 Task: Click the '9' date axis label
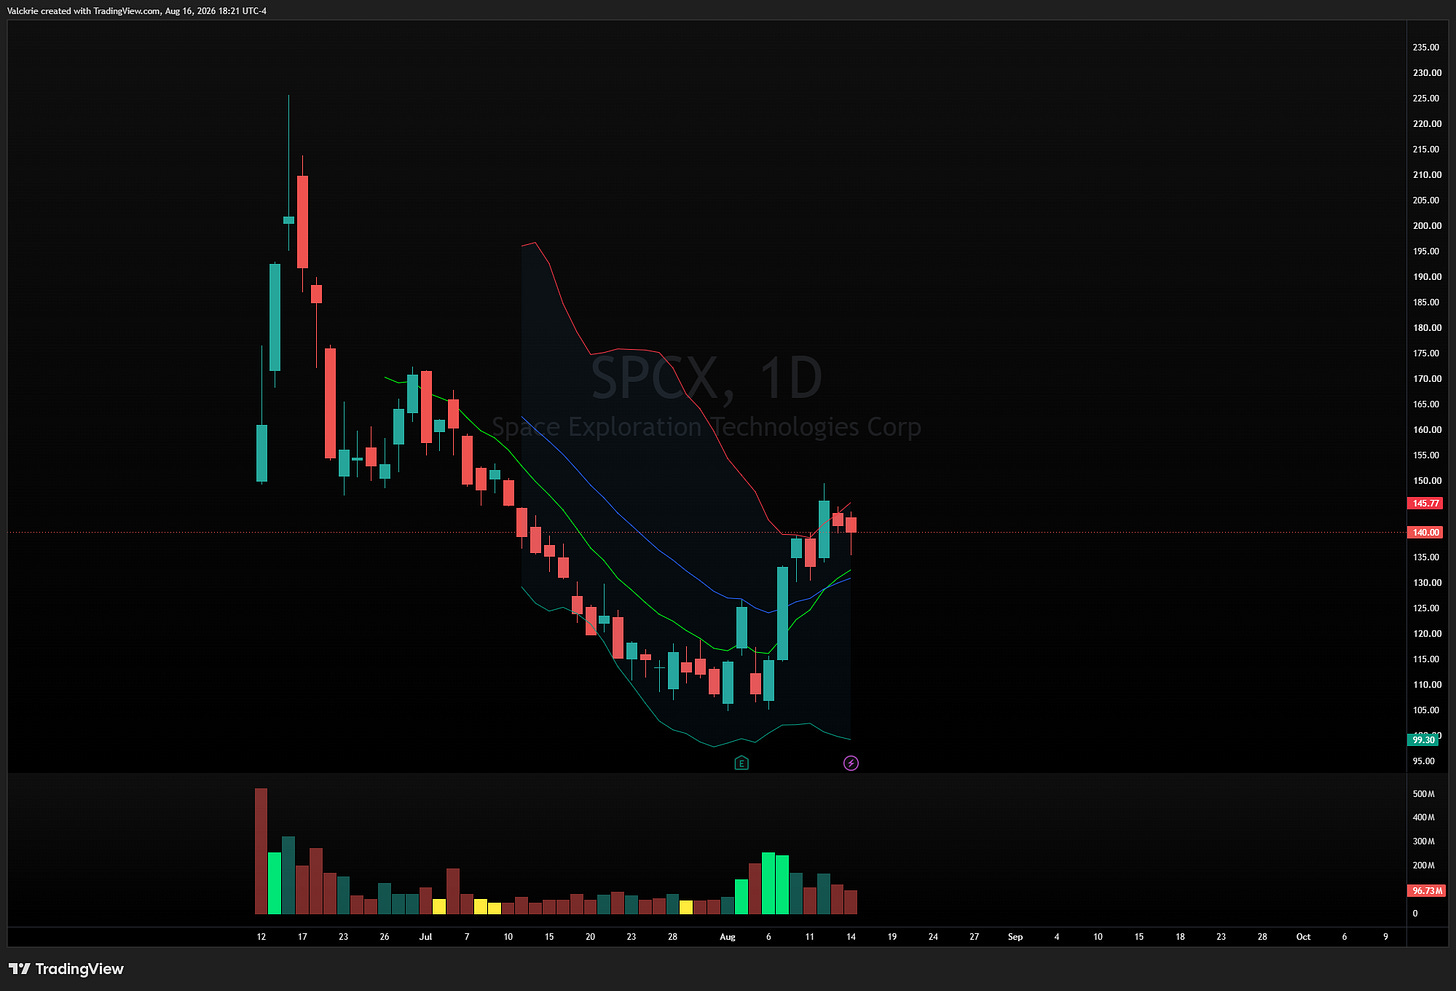click(x=1385, y=937)
